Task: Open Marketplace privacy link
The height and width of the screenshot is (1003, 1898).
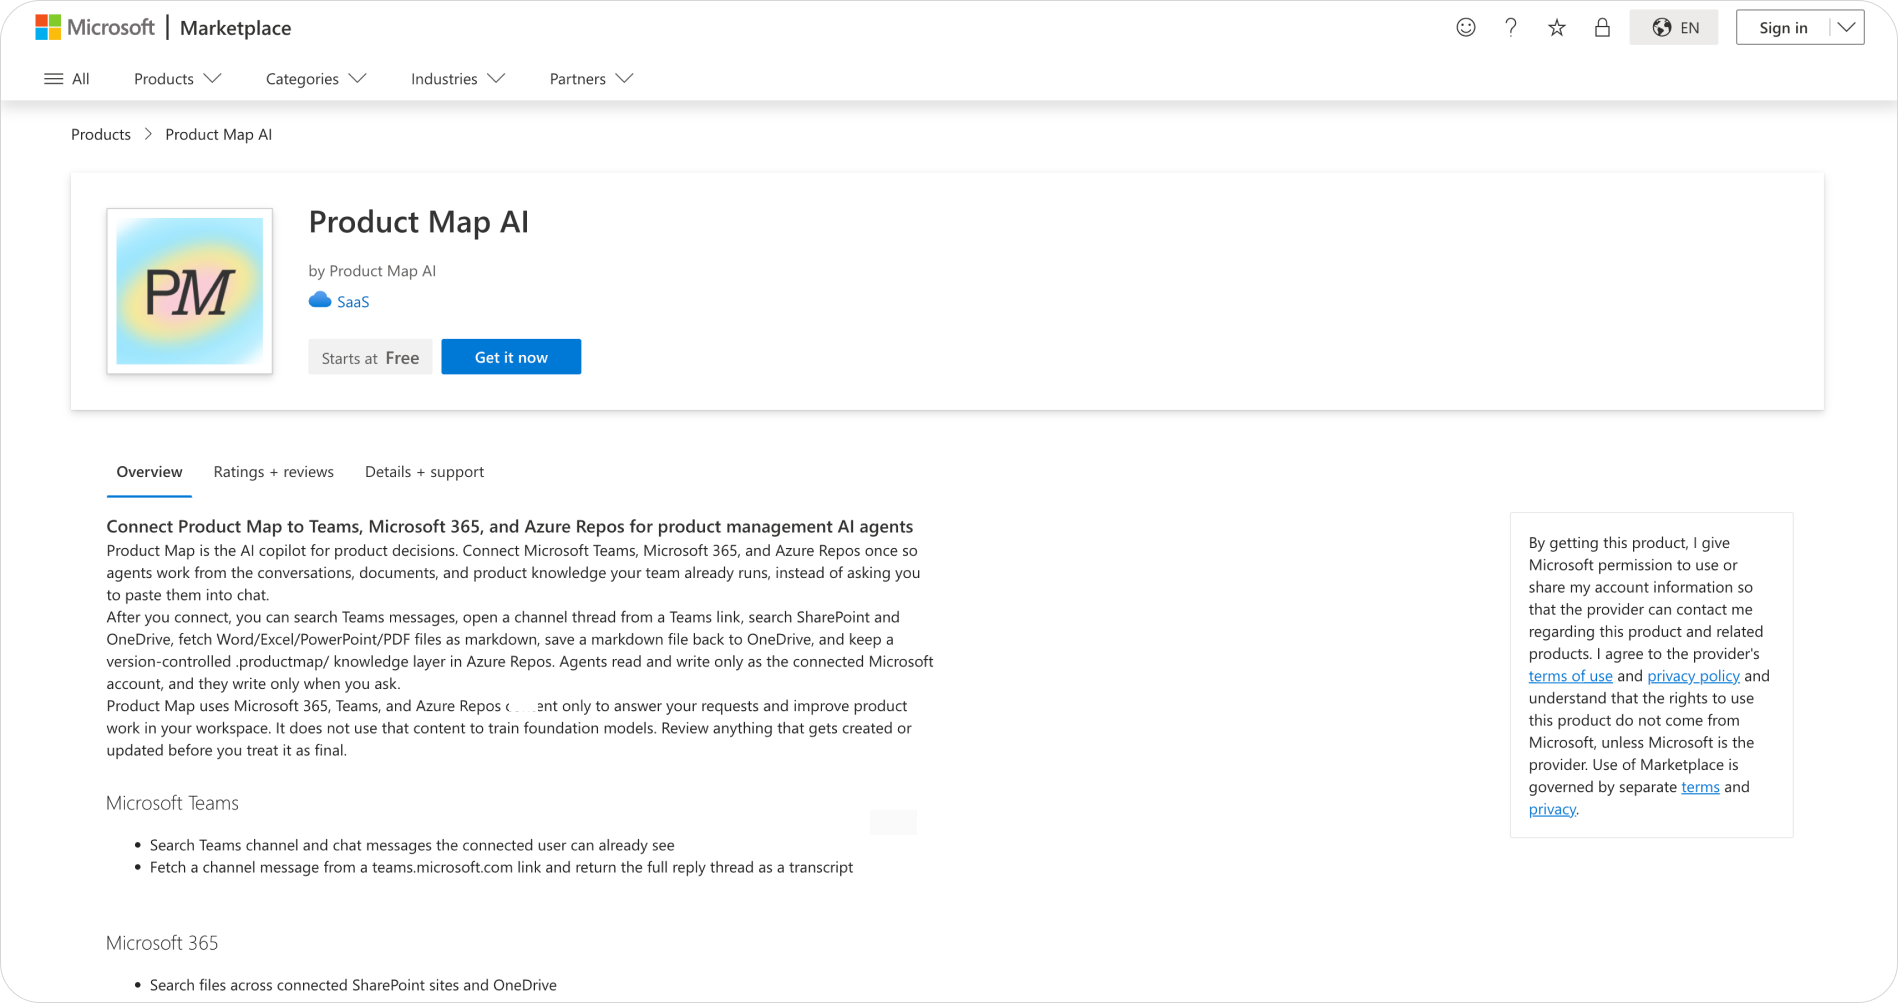Action: click(1552, 809)
